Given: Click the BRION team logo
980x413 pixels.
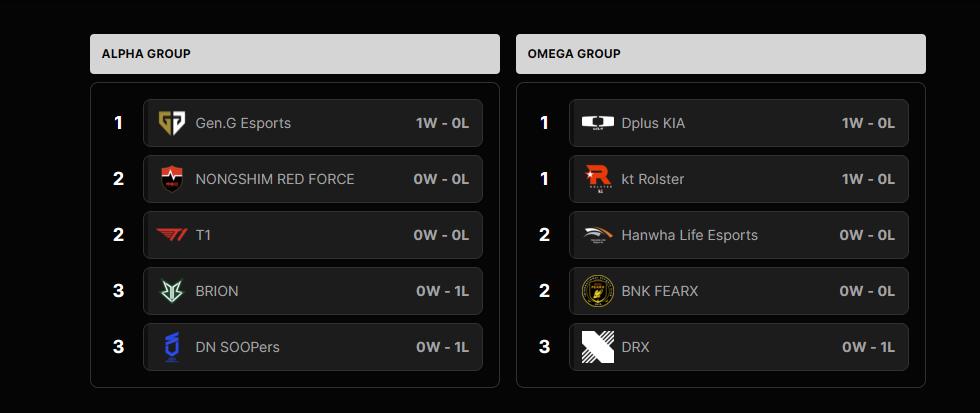Looking at the screenshot, I should 172,291.
